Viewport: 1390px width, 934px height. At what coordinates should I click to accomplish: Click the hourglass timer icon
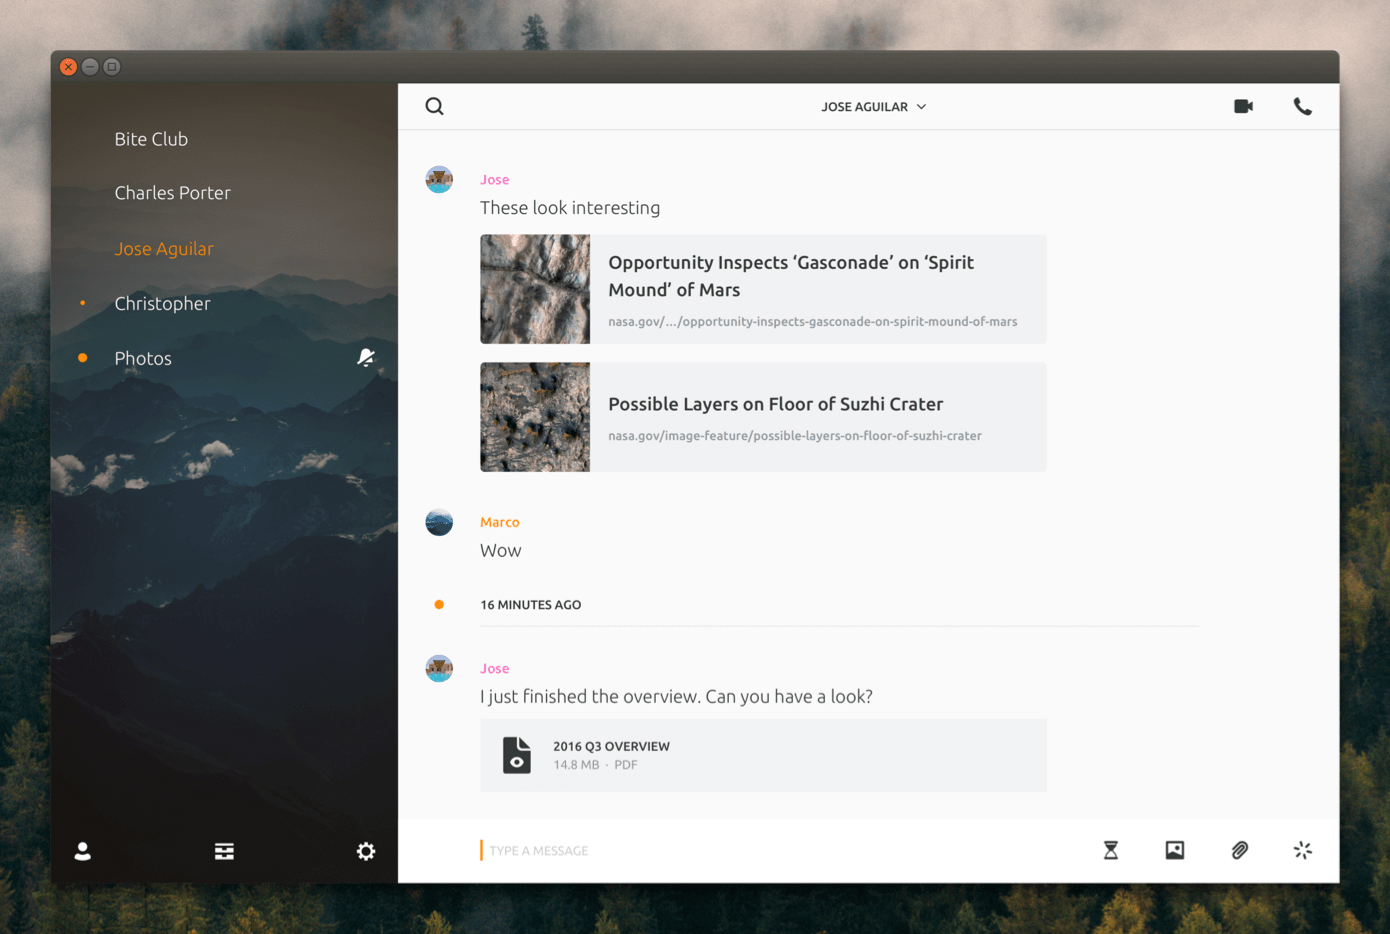click(1110, 850)
